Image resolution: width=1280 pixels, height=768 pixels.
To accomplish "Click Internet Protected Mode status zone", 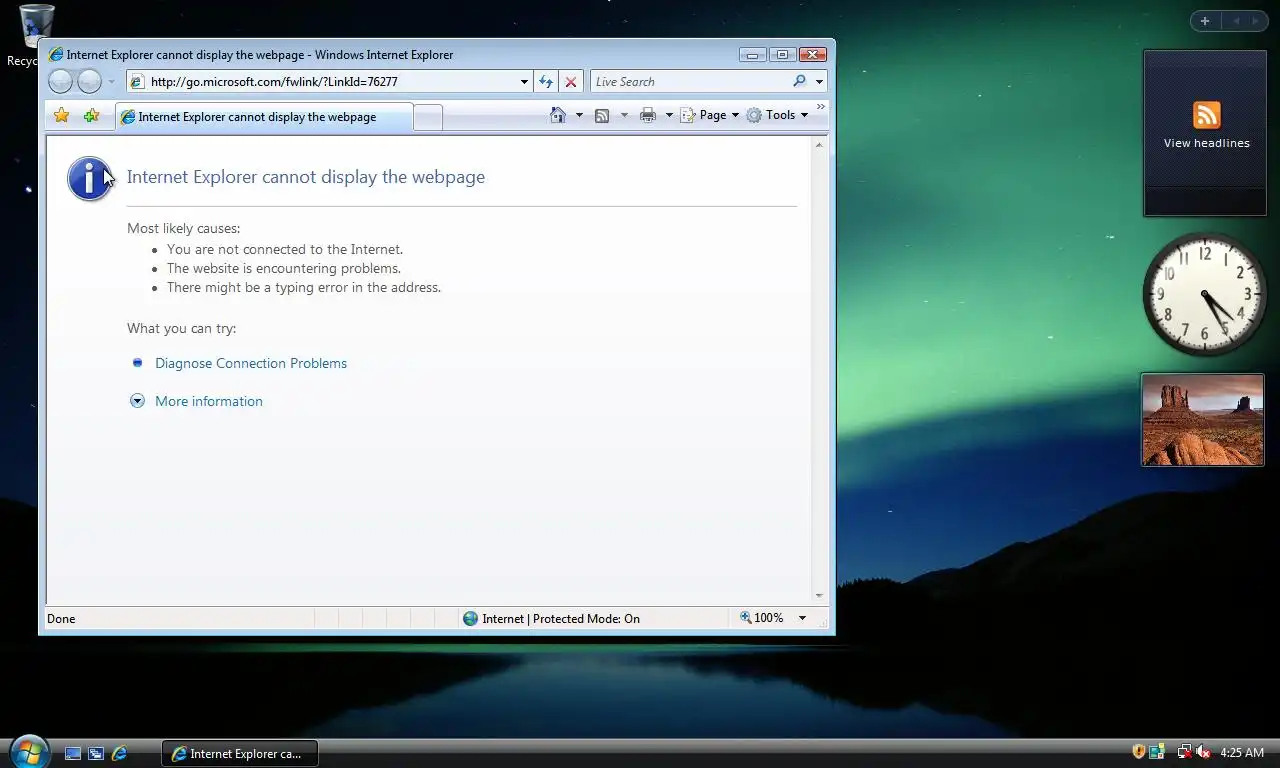I will [551, 618].
